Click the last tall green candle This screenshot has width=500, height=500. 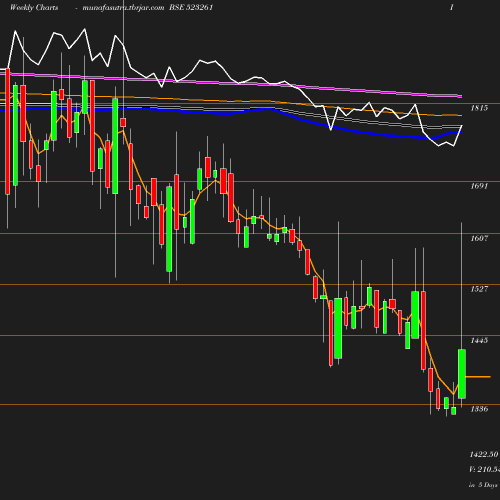(x=462, y=374)
